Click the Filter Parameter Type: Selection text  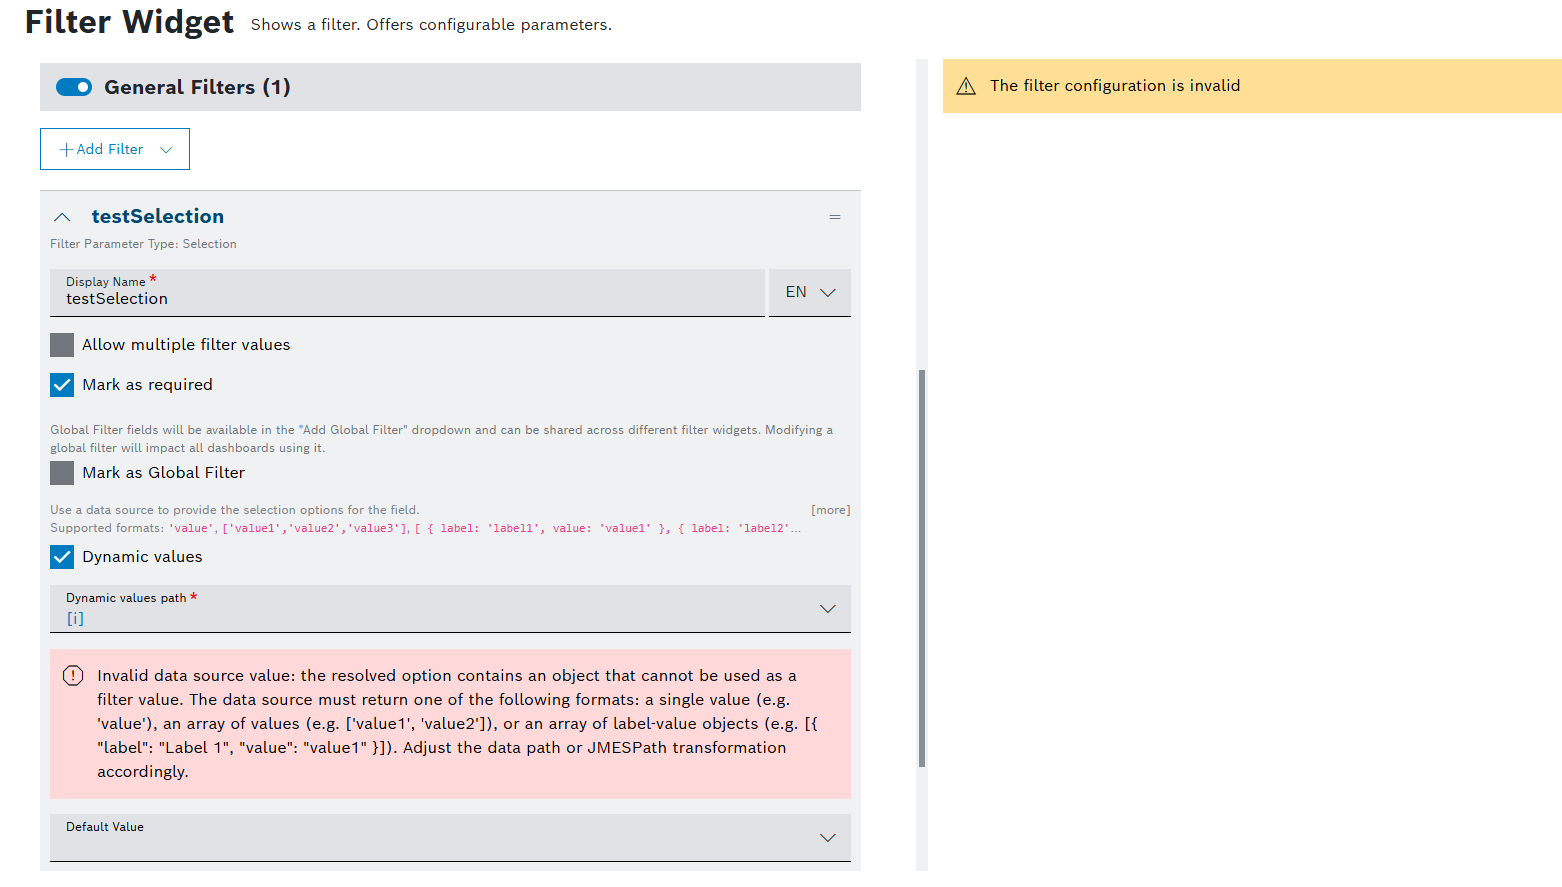[143, 244]
